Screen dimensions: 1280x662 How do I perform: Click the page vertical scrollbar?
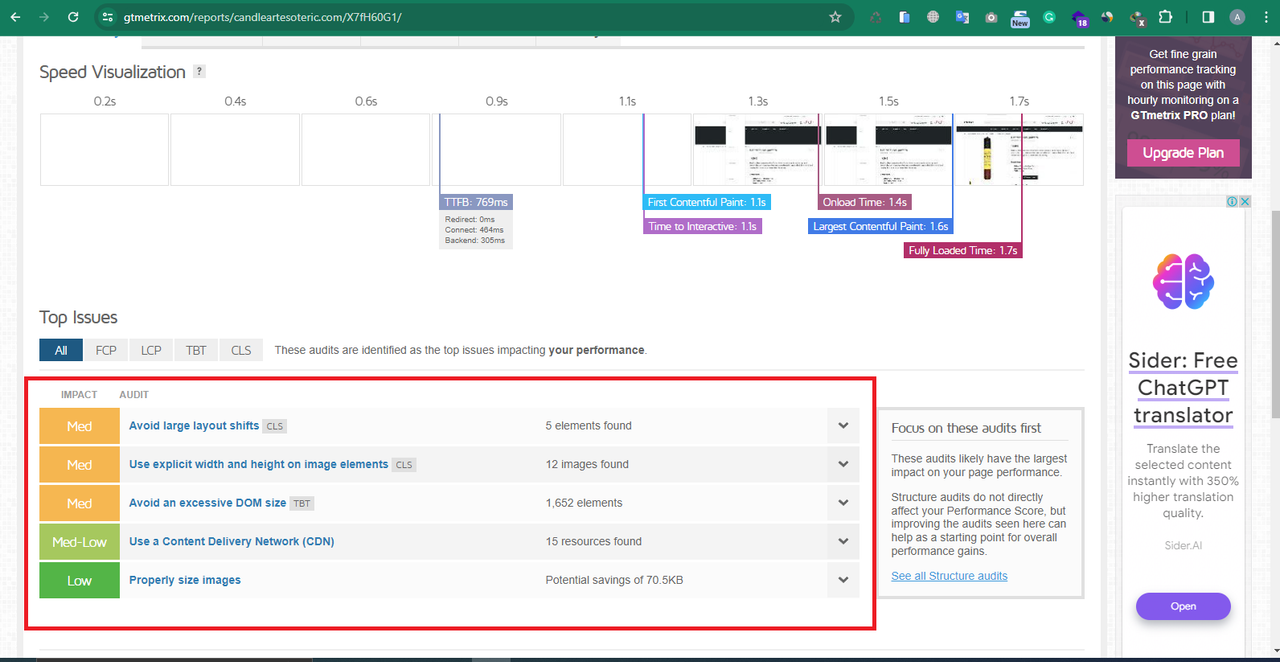[1274, 315]
